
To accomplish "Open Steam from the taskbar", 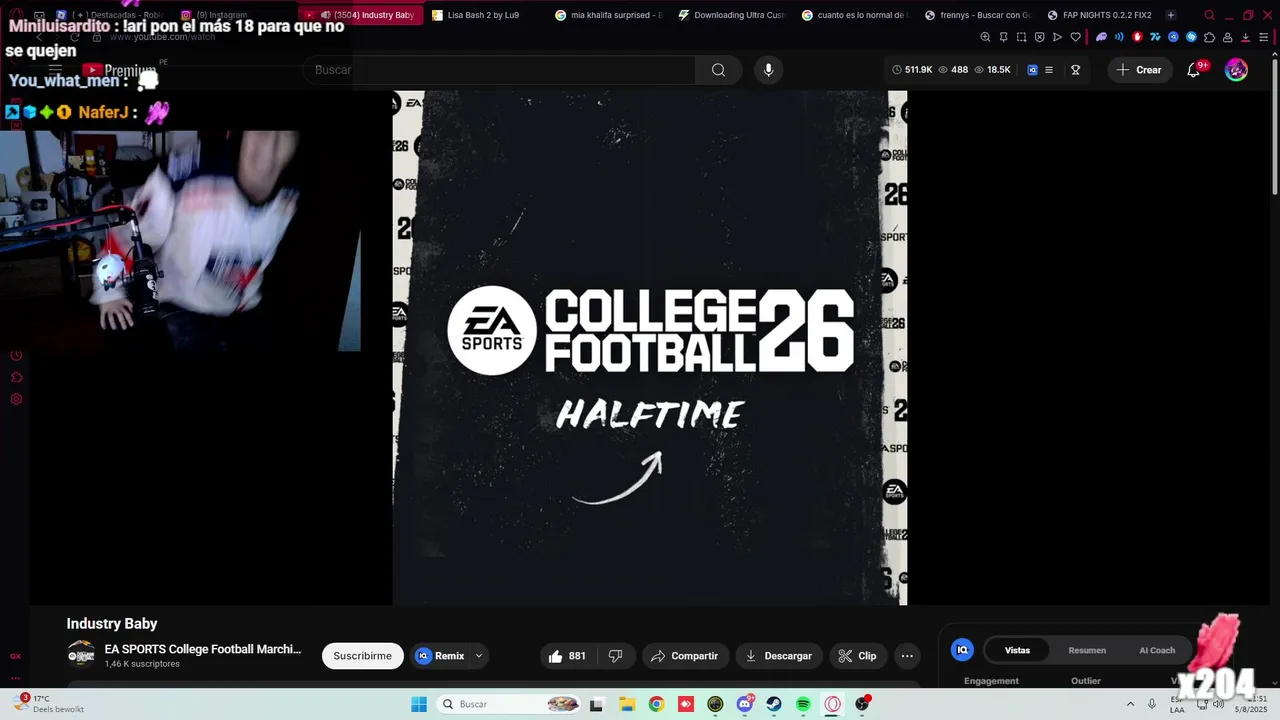I will [x=774, y=704].
